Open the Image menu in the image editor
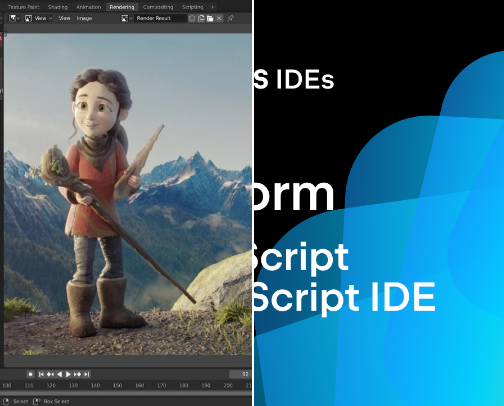The image size is (504, 406). tap(84, 18)
